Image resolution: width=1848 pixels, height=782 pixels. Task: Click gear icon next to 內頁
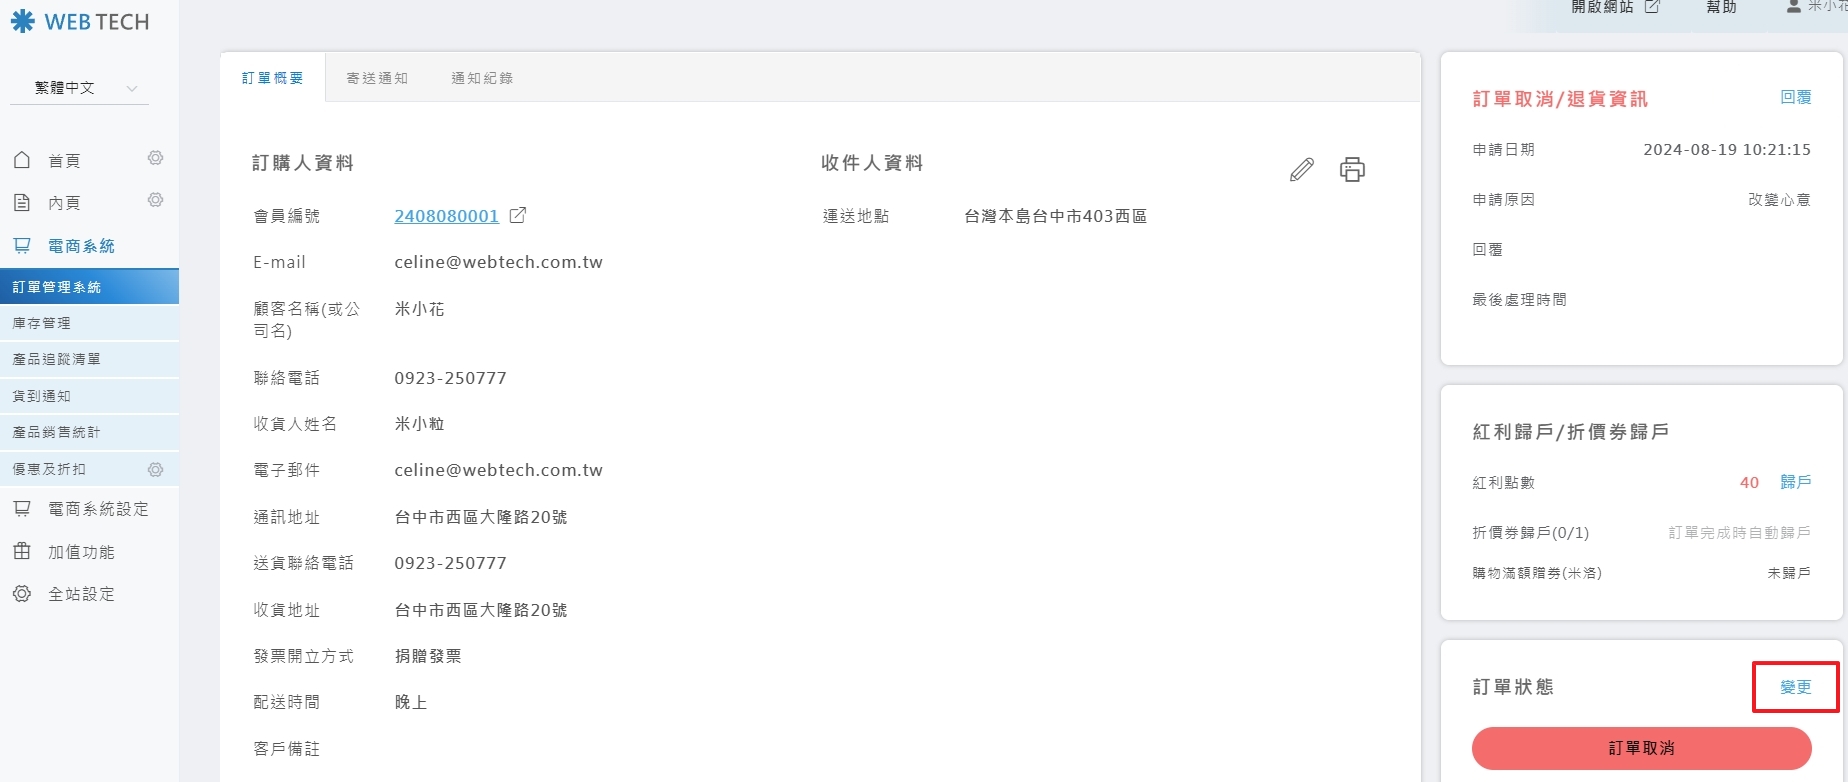click(x=155, y=201)
